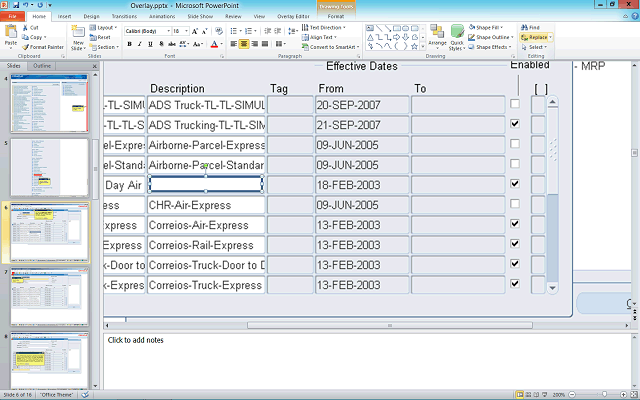Uncheck Enabled box for ADS Trucking row
Screen dimensions: 640x400
tap(514, 124)
